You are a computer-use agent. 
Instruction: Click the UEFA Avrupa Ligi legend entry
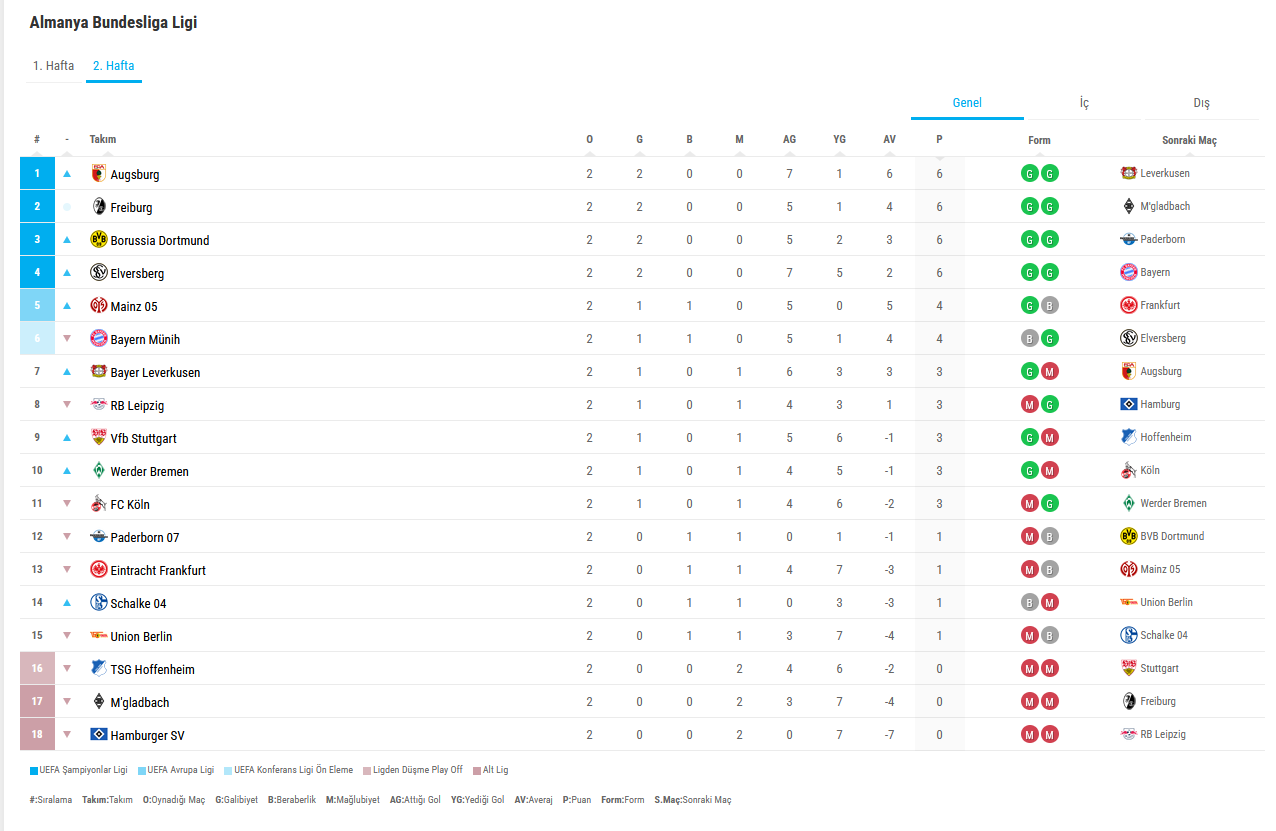176,770
